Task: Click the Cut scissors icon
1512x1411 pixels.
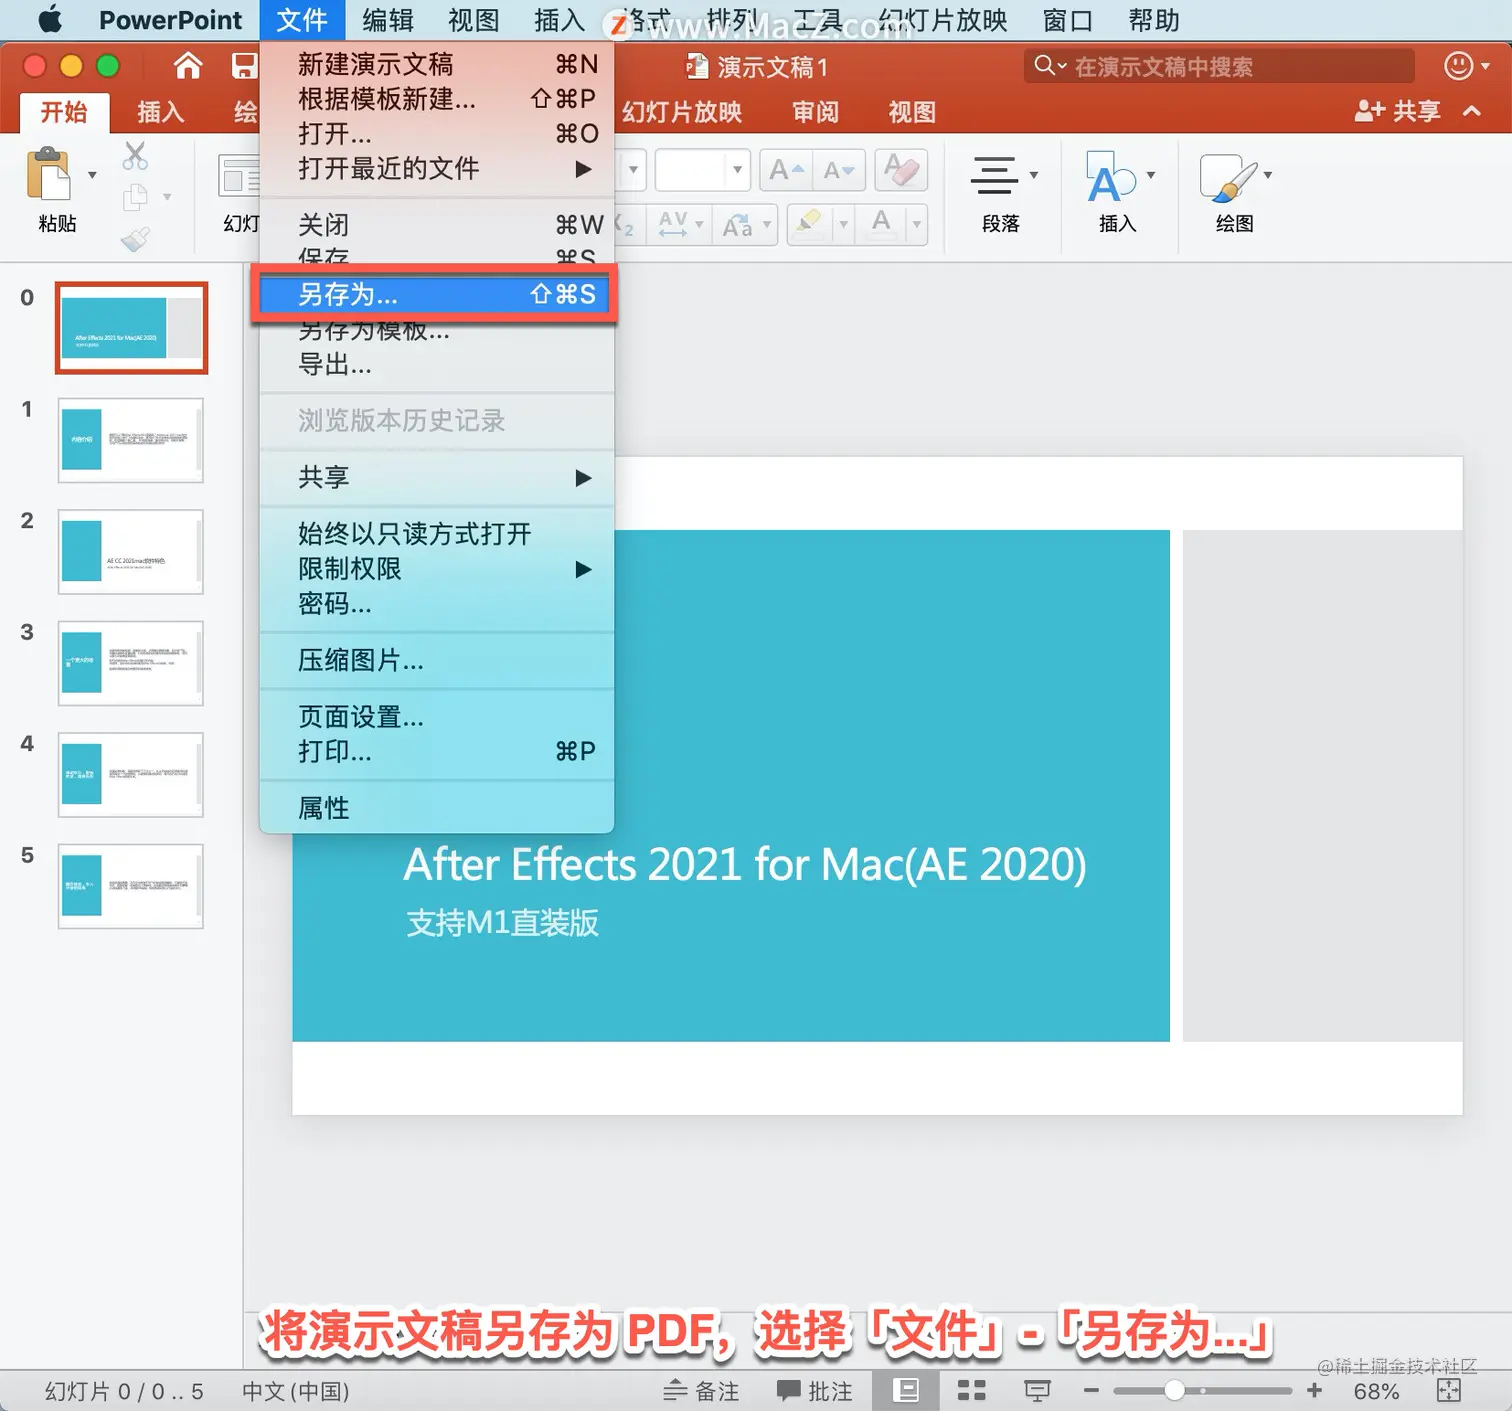Action: tap(135, 155)
